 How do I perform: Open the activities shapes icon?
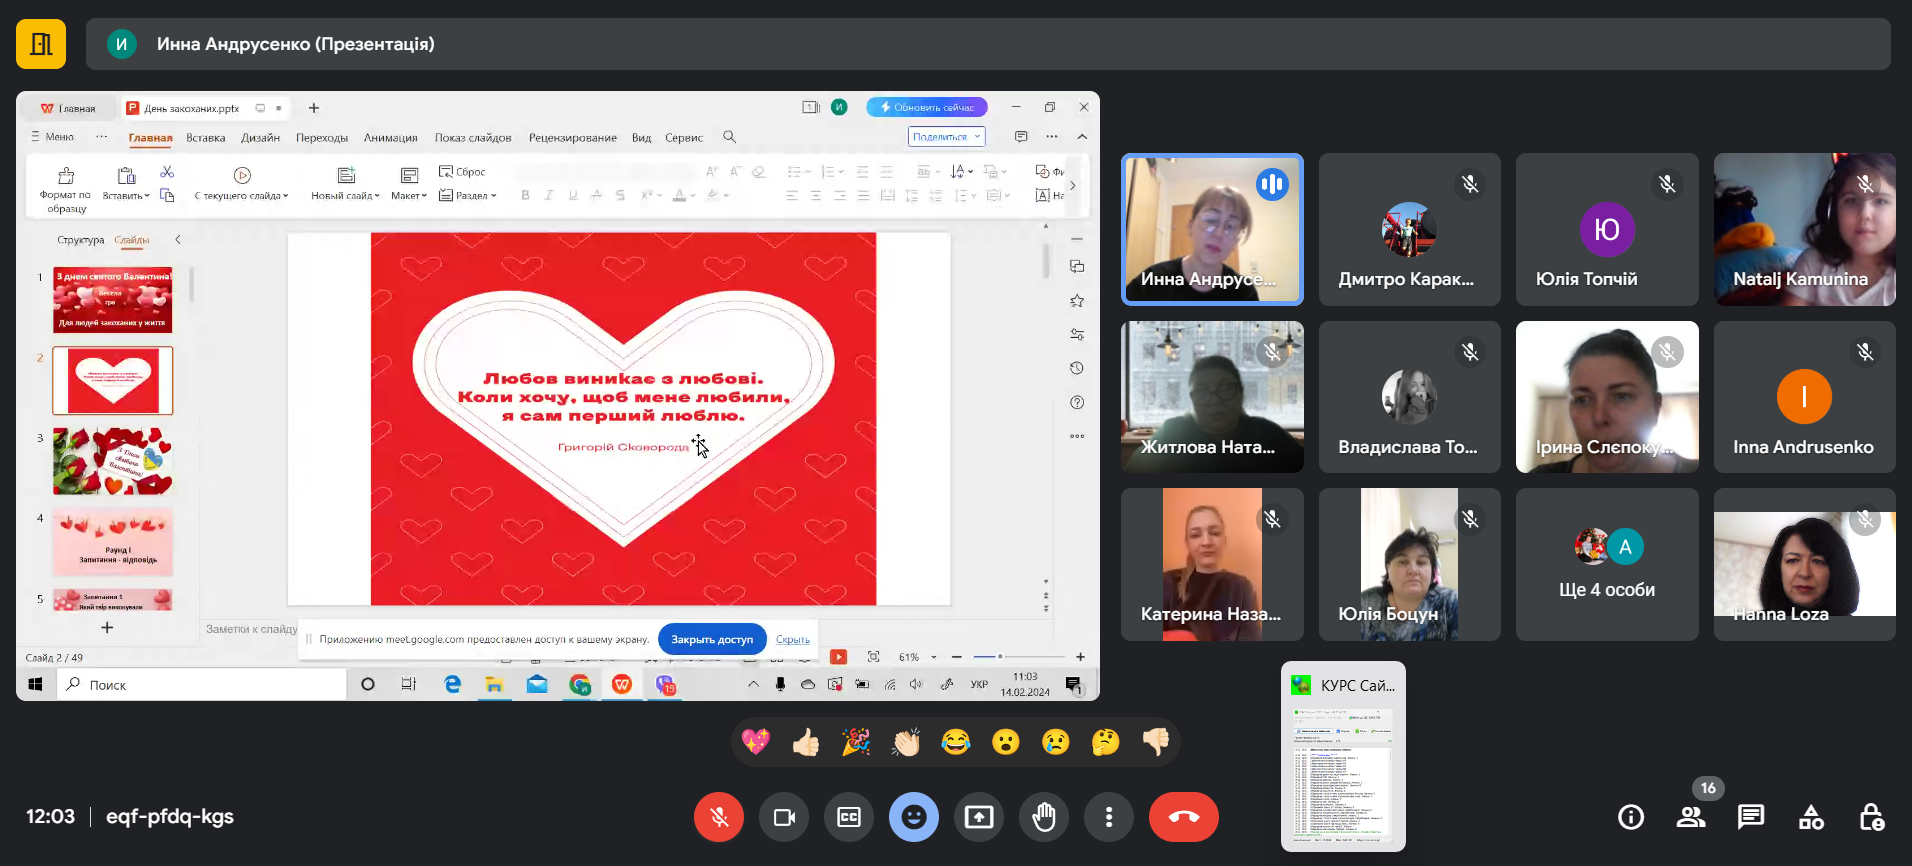pyautogui.click(x=1811, y=817)
